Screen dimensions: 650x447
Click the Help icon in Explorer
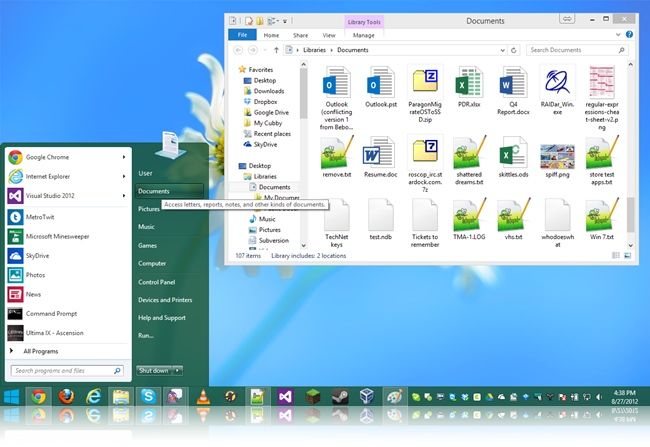click(x=629, y=35)
